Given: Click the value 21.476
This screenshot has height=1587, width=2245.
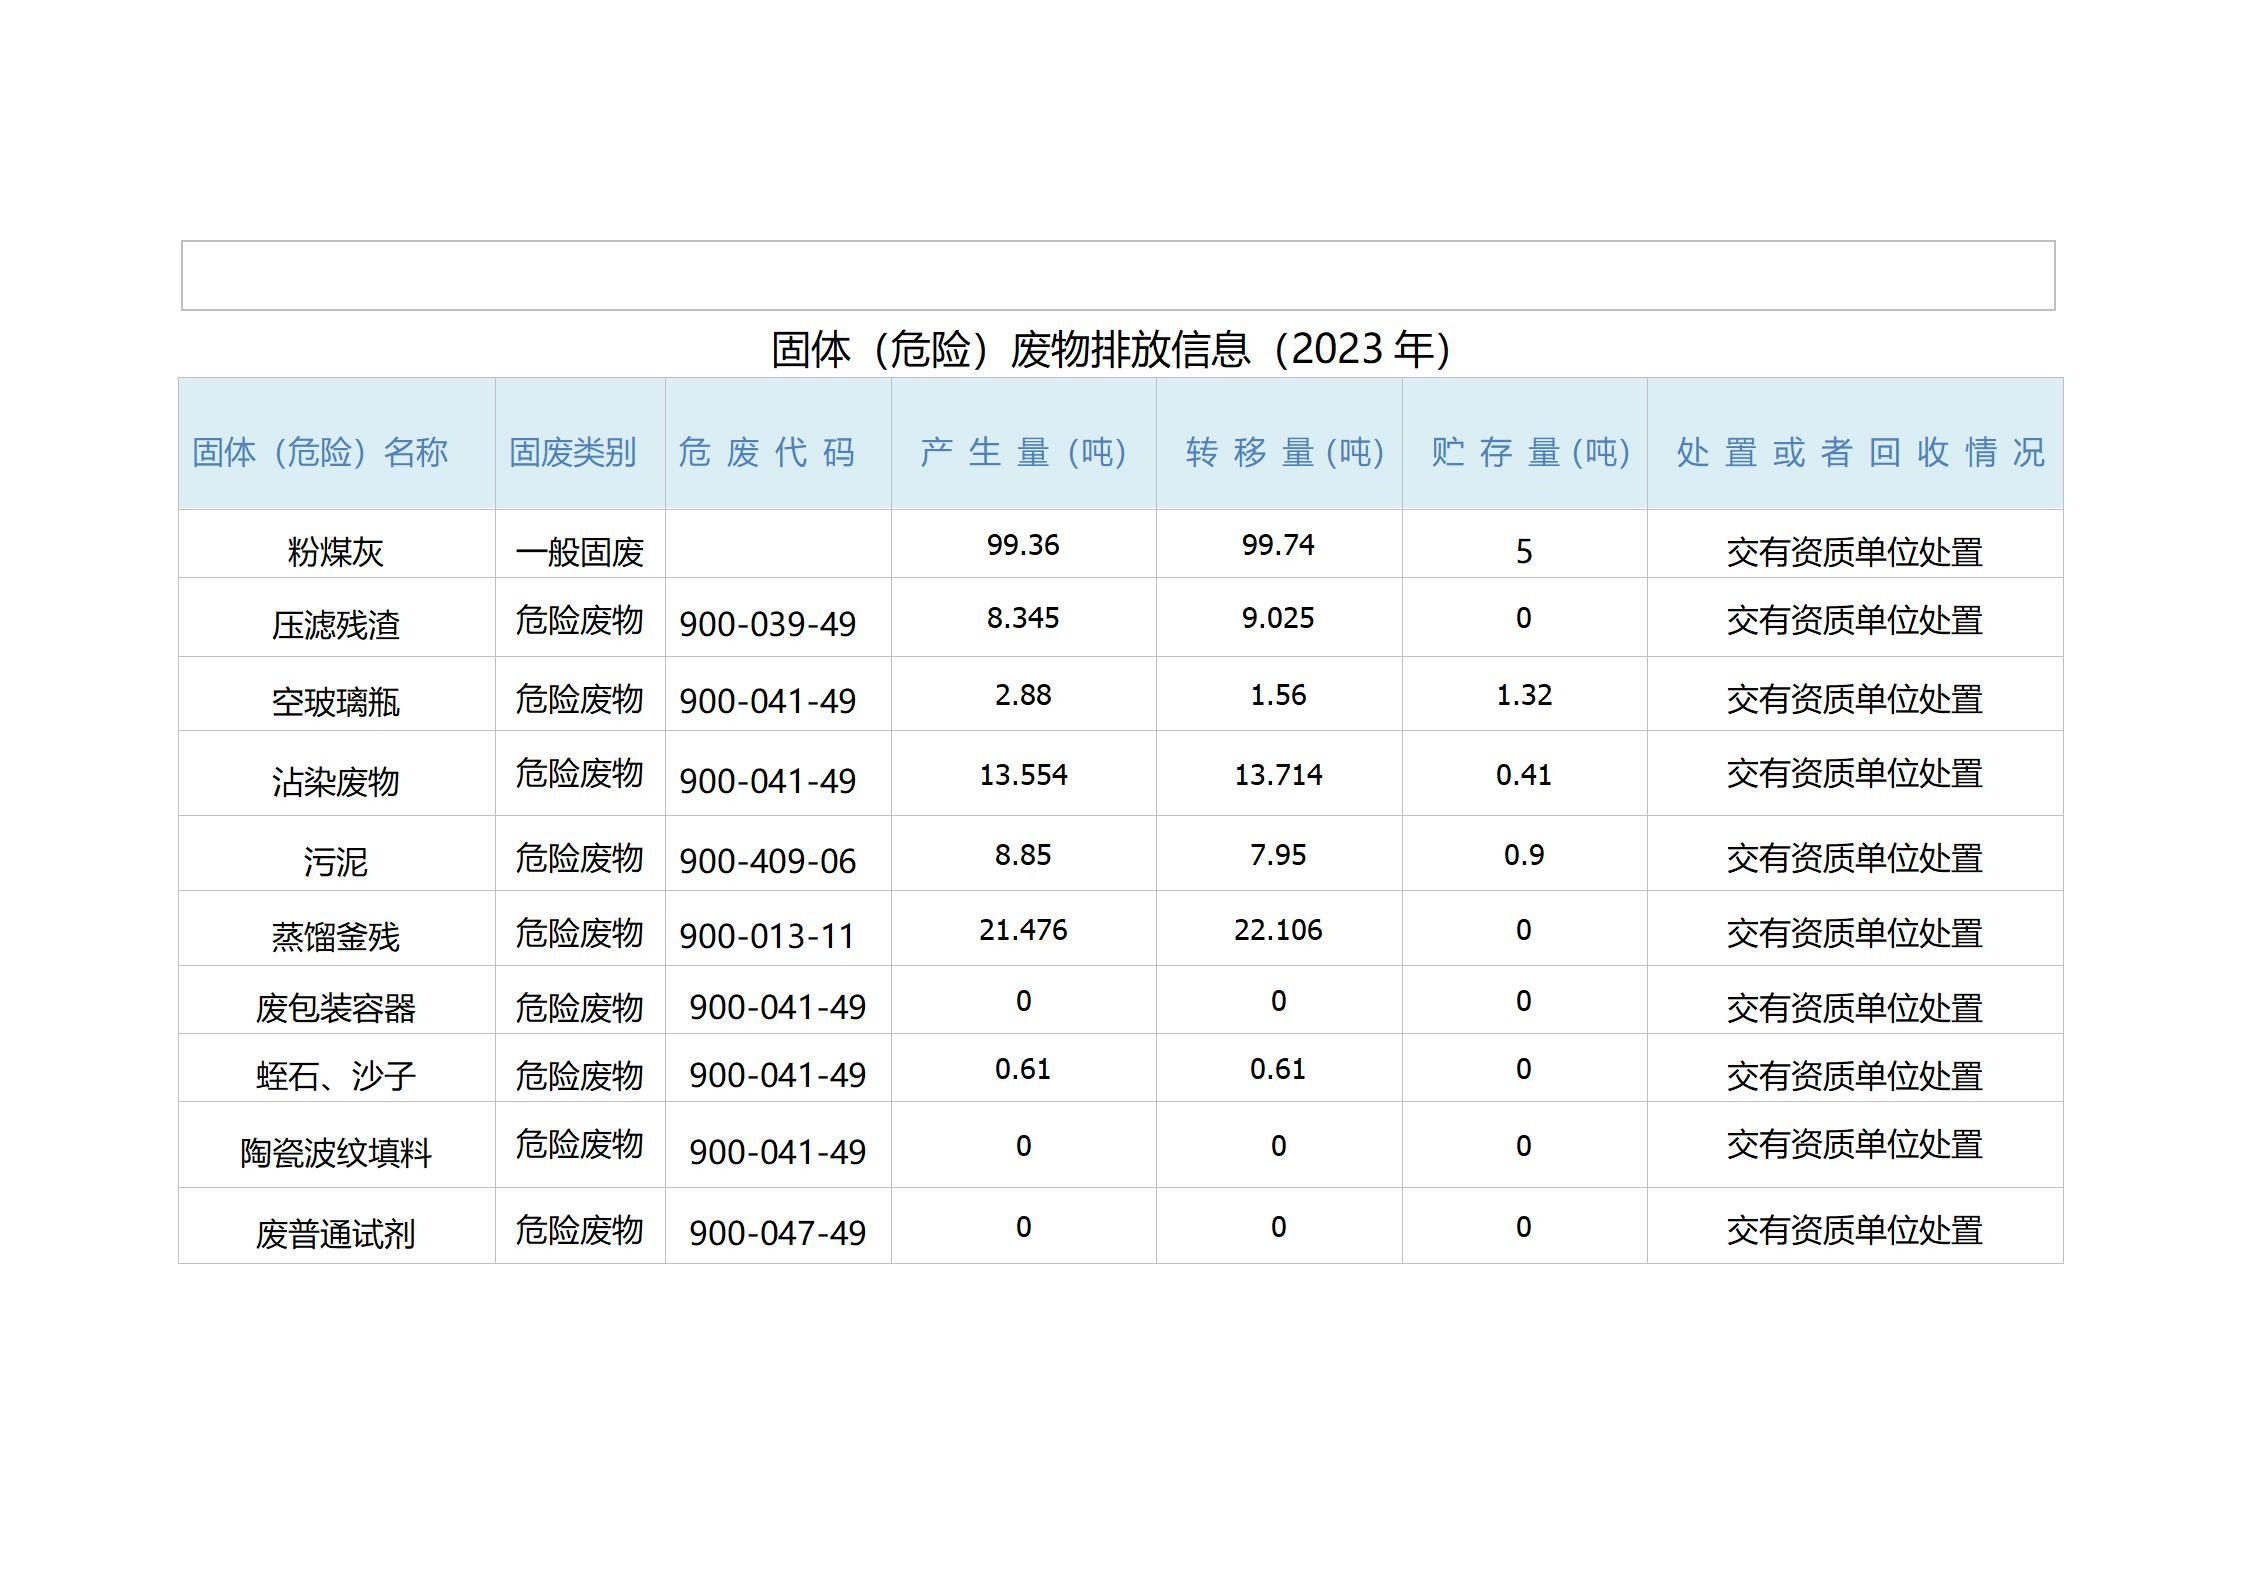Looking at the screenshot, I should point(1023,930).
